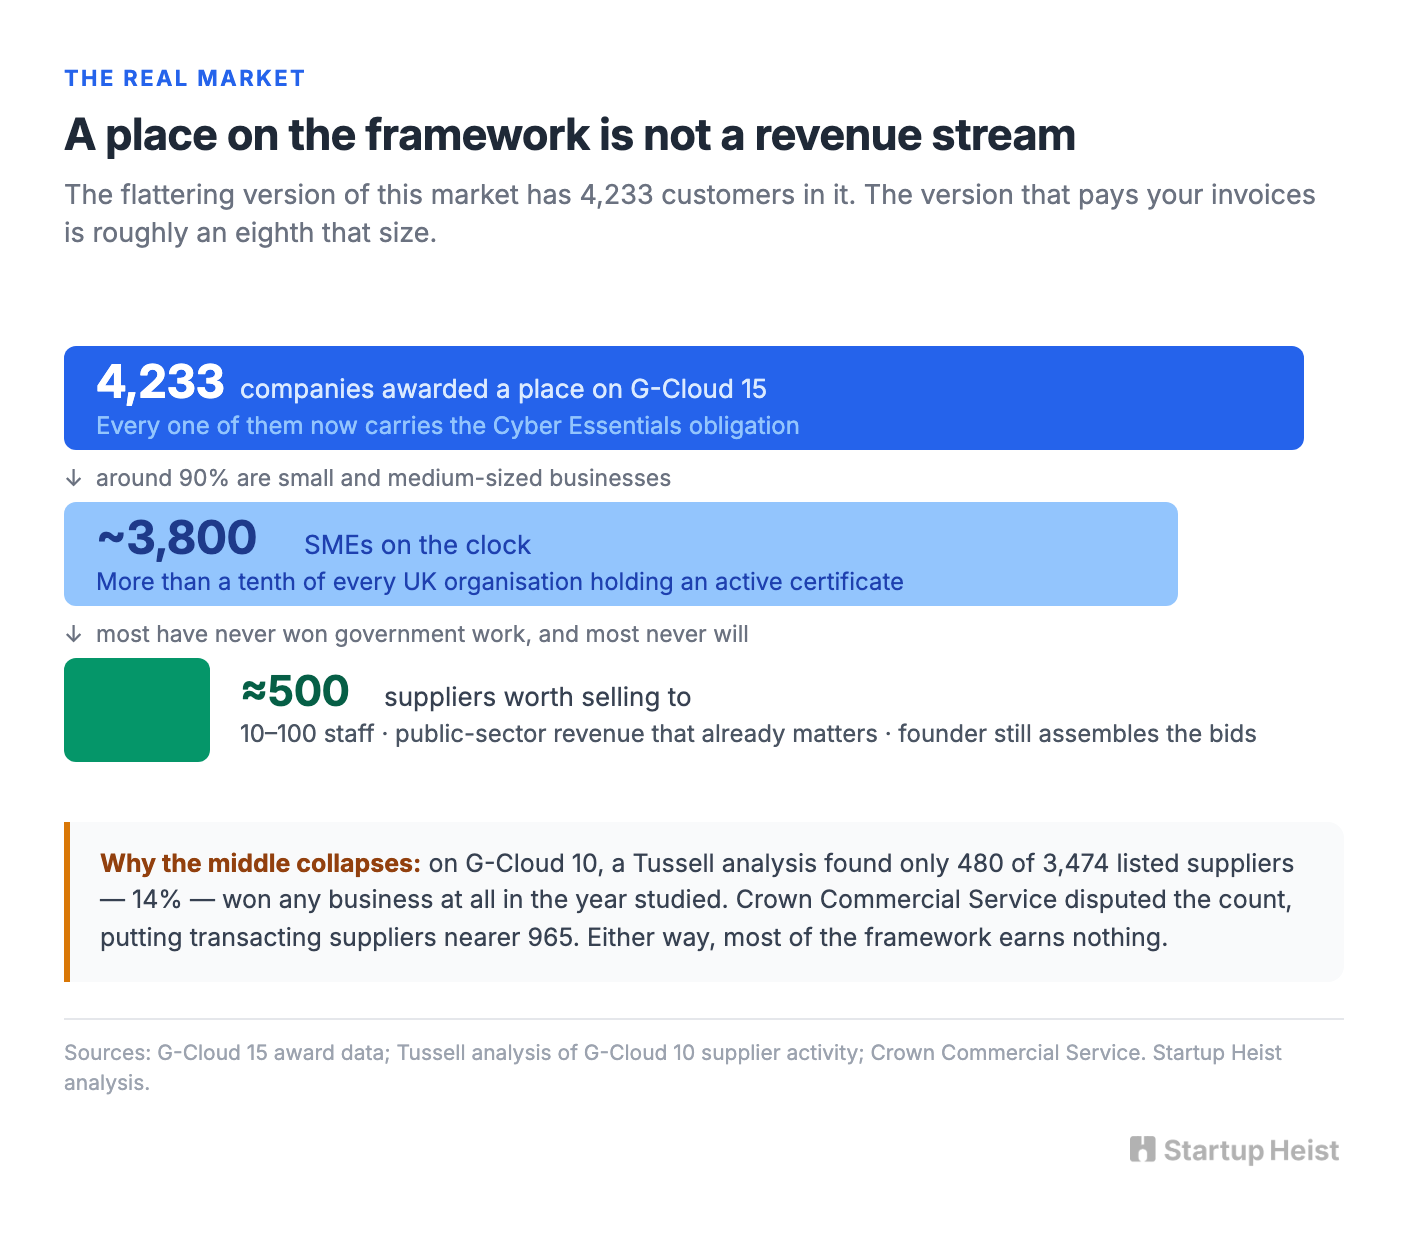Image resolution: width=1408 pixels, height=1236 pixels.
Task: Click the green bar block beside '≈500'
Action: (137, 710)
